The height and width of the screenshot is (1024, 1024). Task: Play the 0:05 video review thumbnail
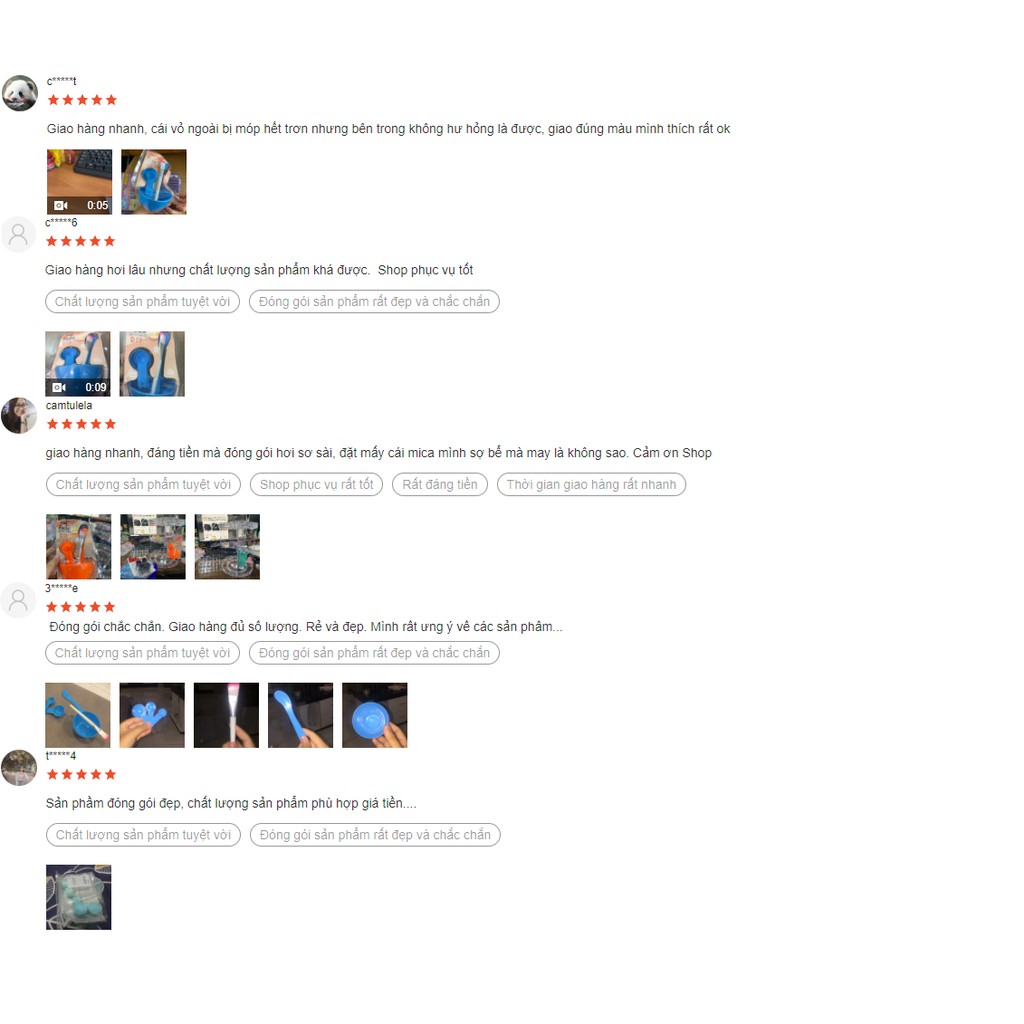tap(79, 182)
